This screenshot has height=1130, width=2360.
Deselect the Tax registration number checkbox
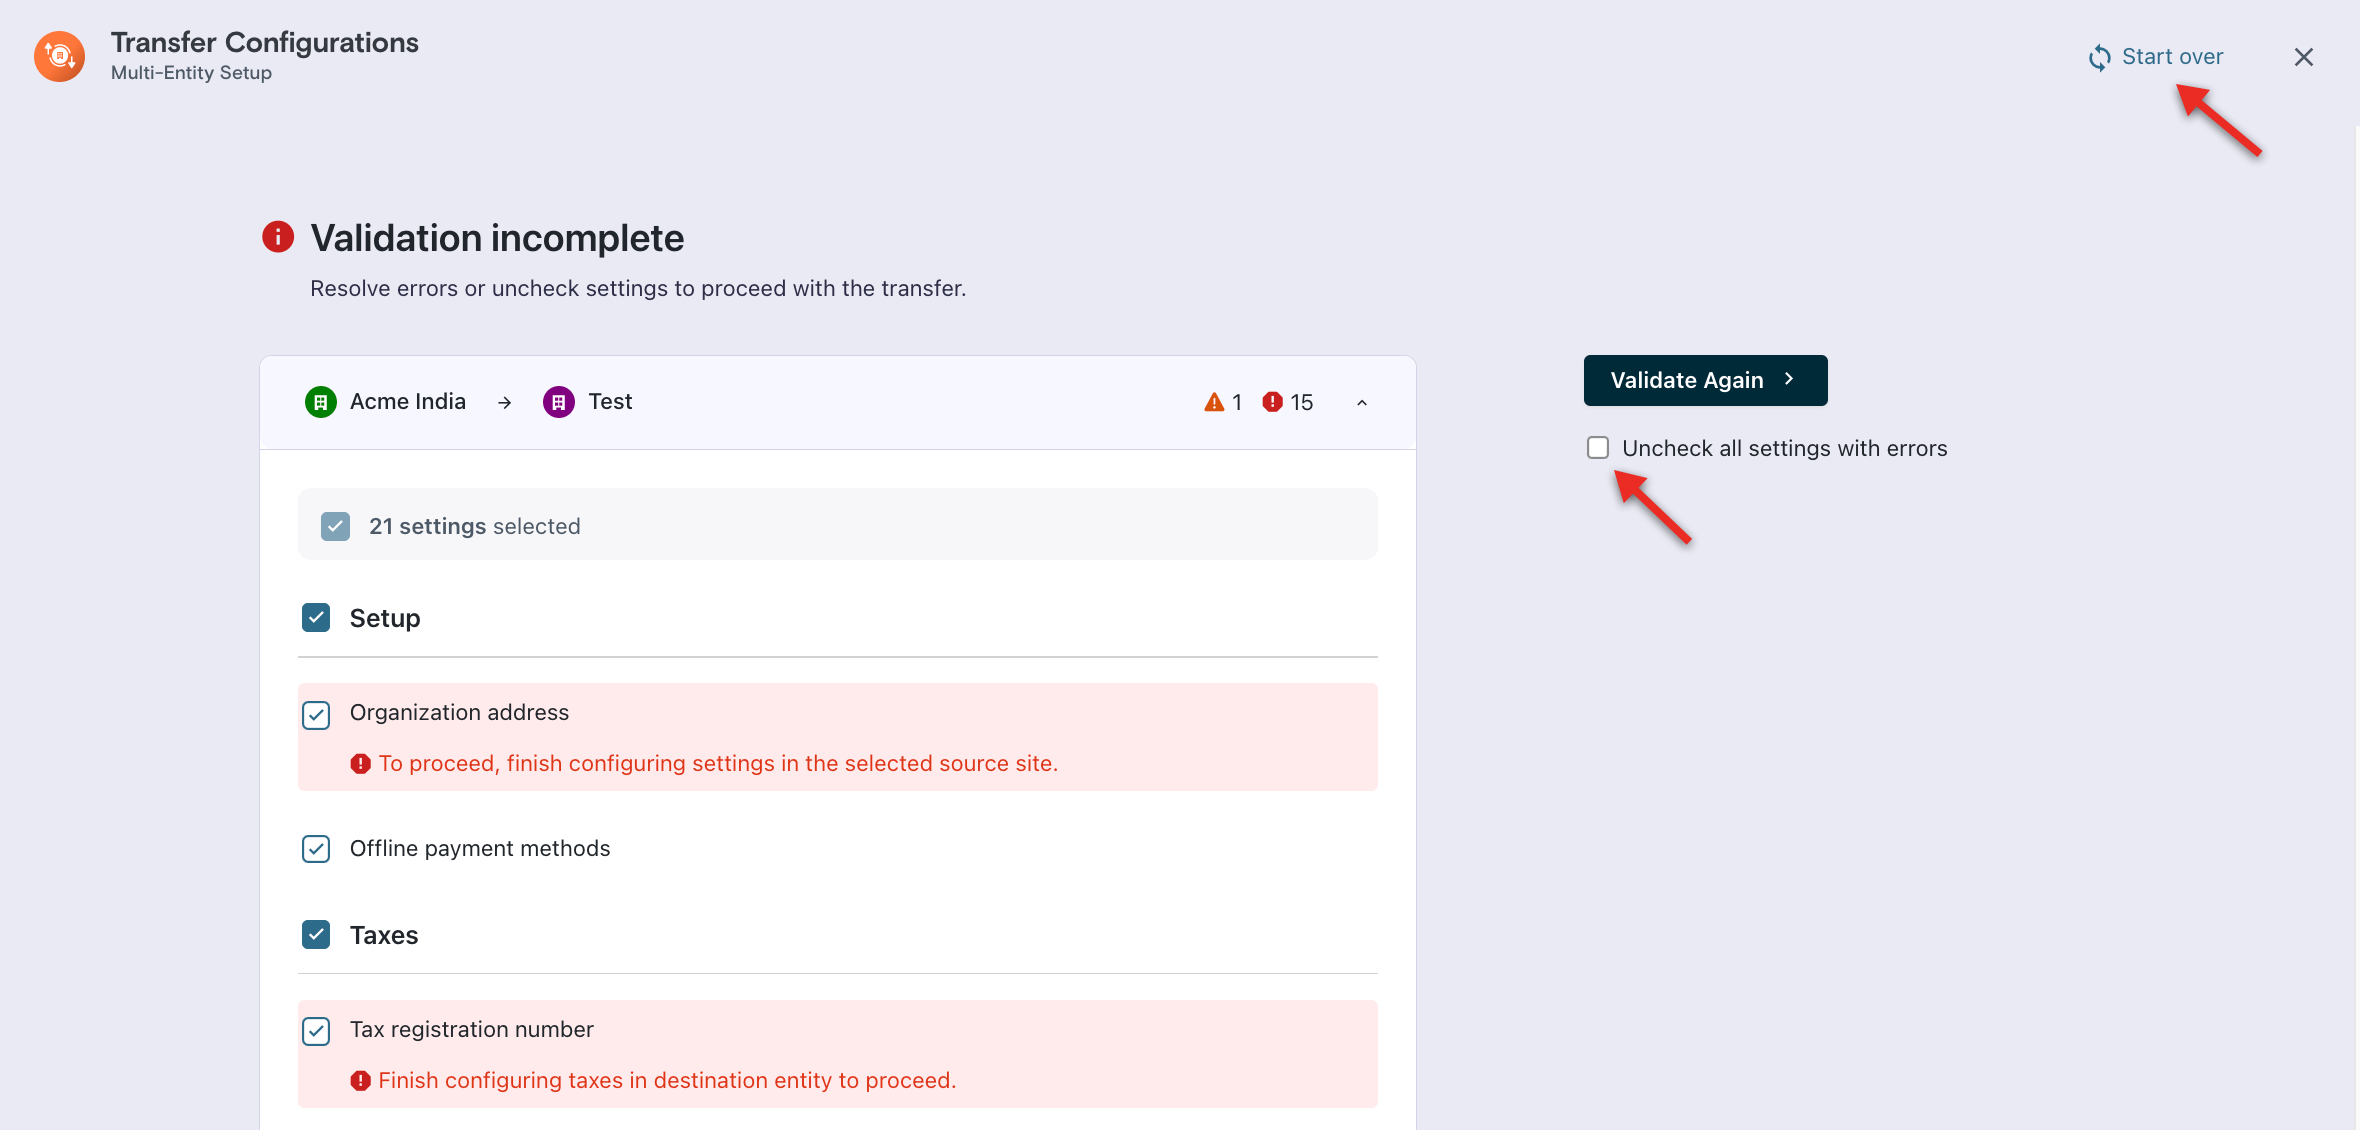click(316, 1031)
